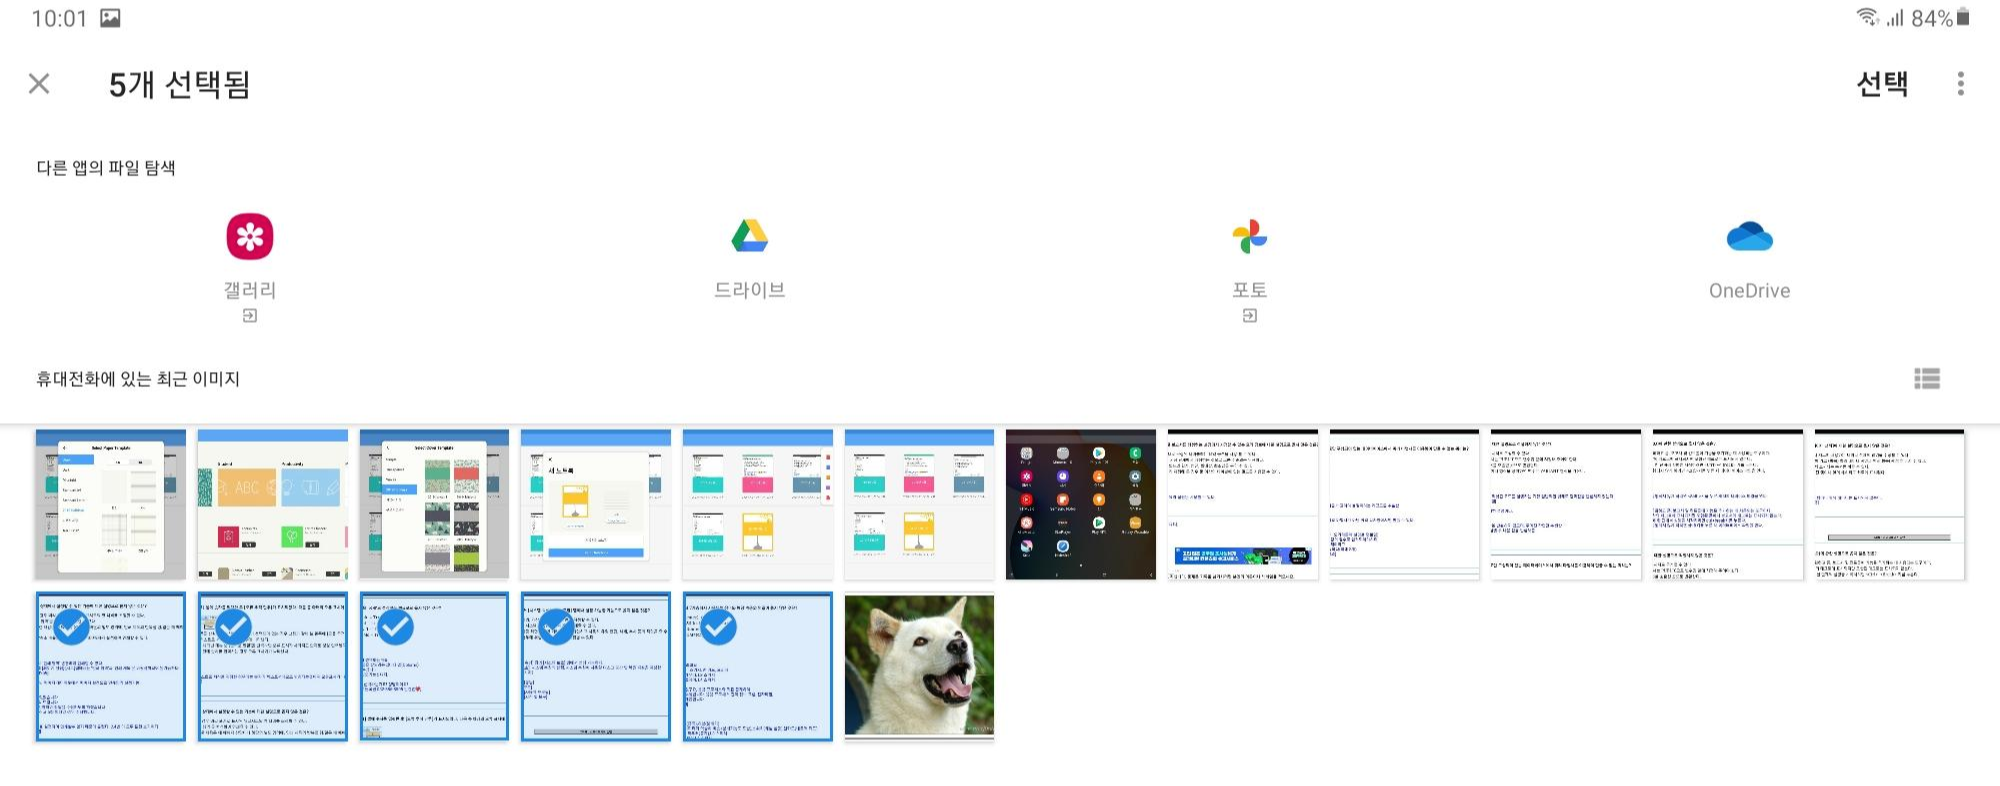Pick the screenshot showing the orange ABC cover

[x=272, y=504]
